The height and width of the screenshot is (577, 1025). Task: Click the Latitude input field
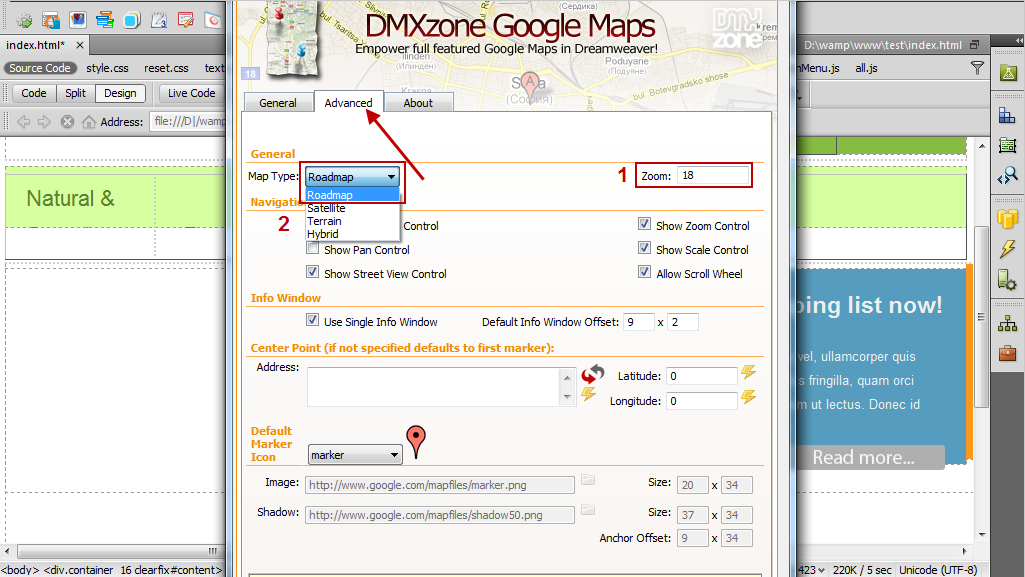702,376
